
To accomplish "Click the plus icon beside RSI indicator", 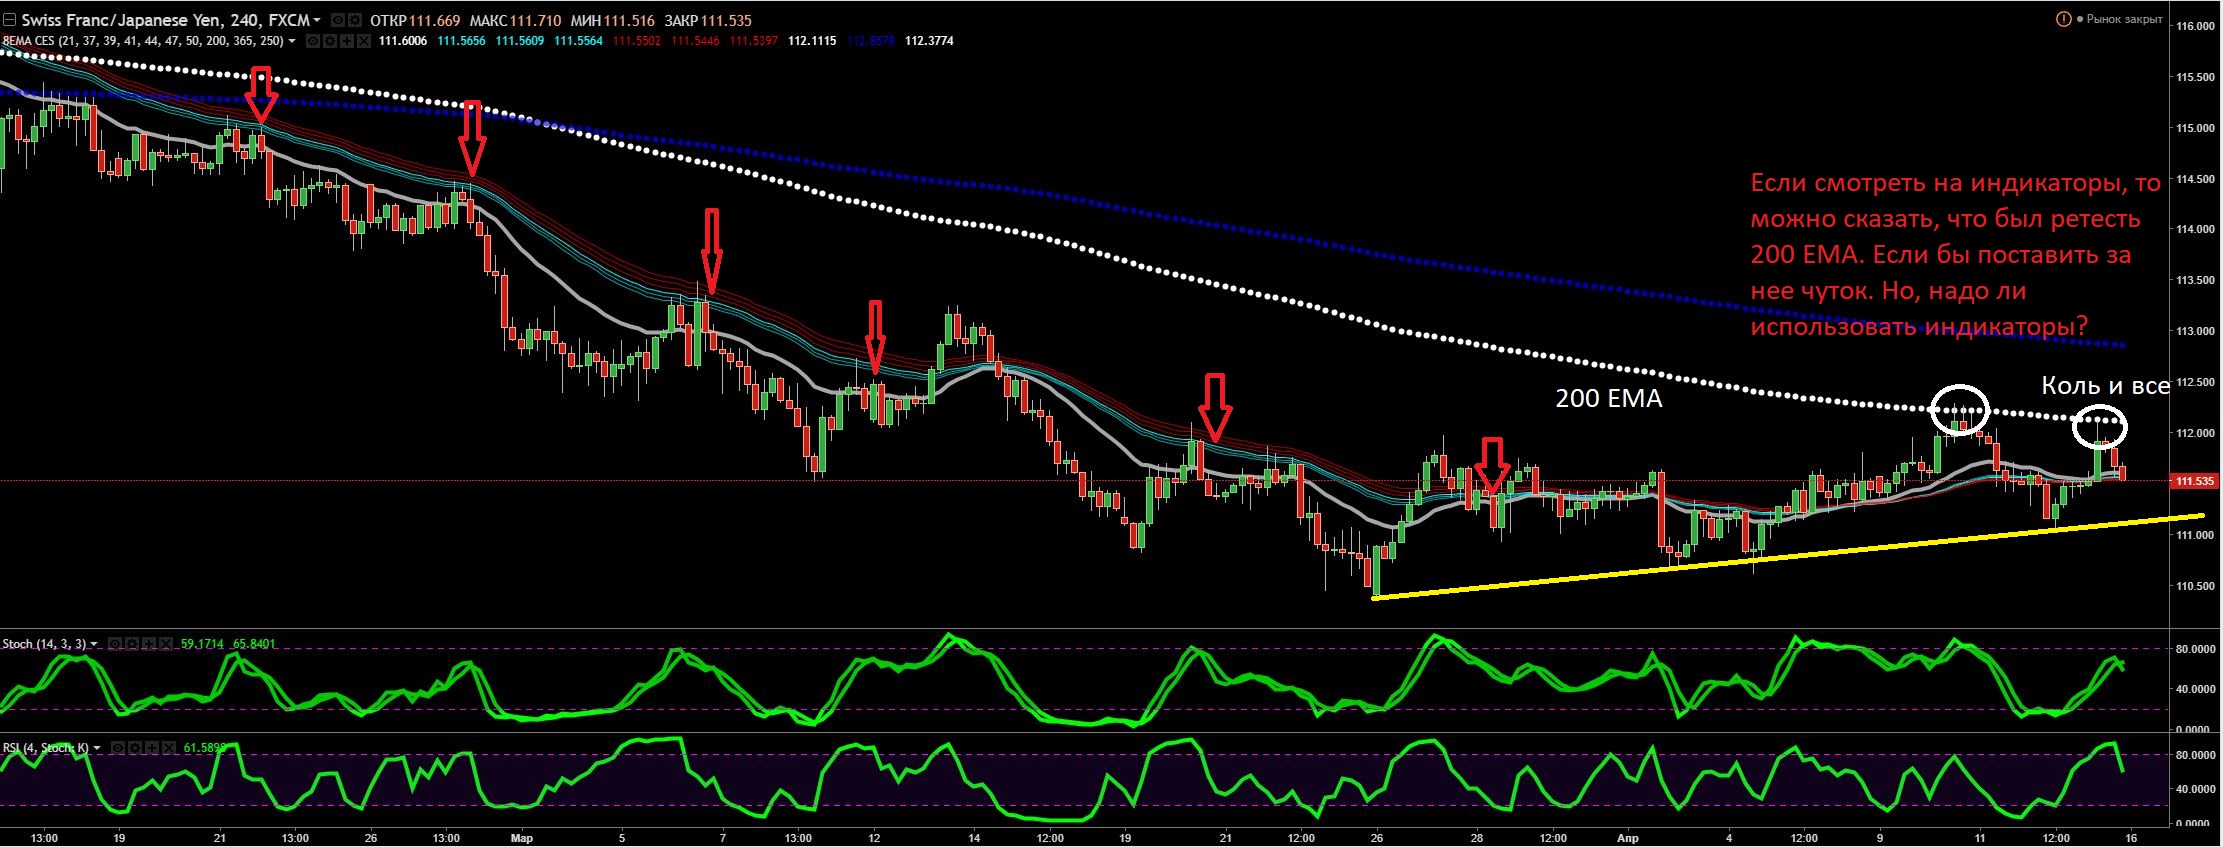I will point(152,748).
